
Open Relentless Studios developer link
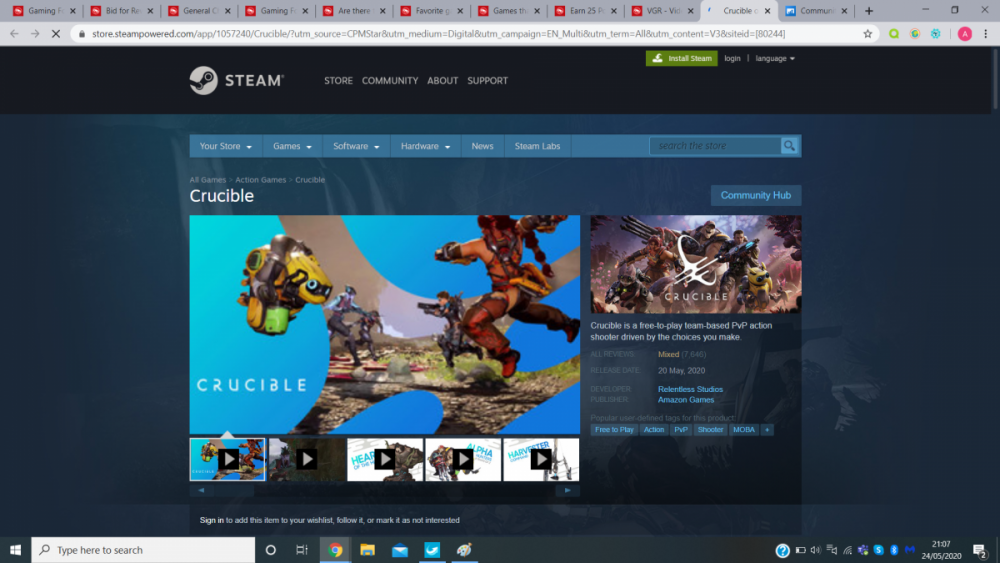click(x=690, y=389)
